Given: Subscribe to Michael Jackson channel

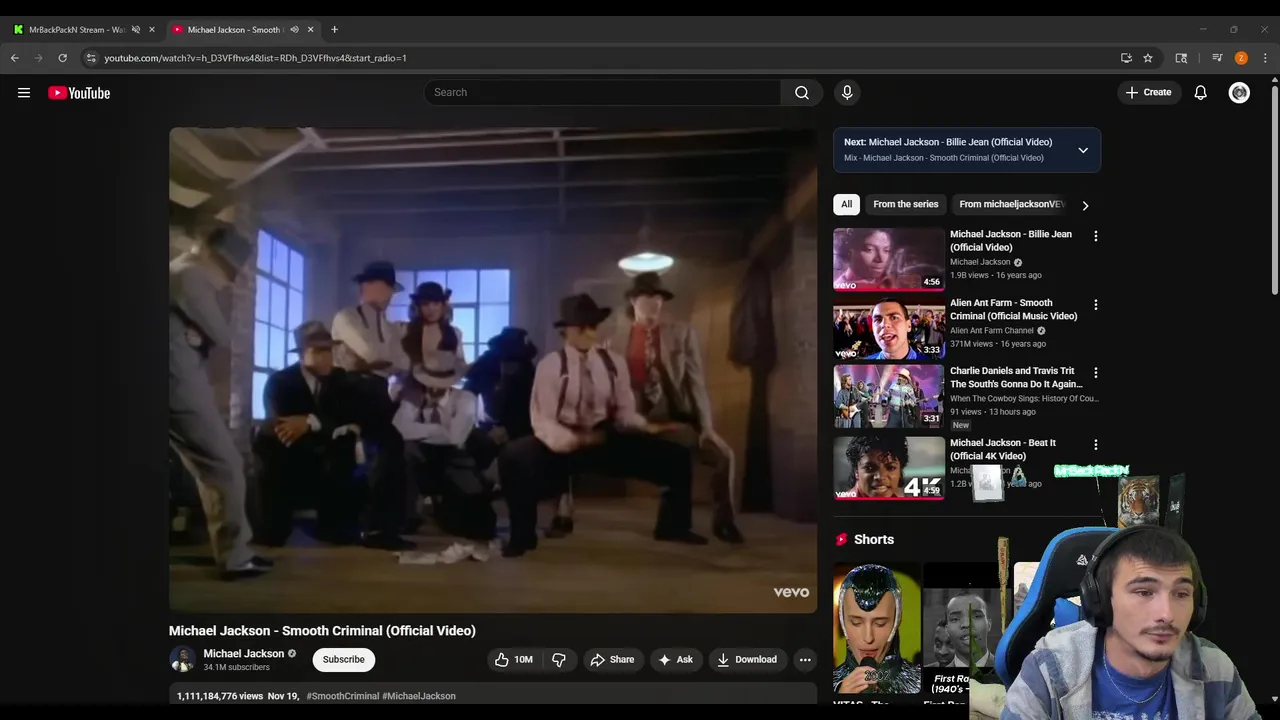Looking at the screenshot, I should click(343, 659).
